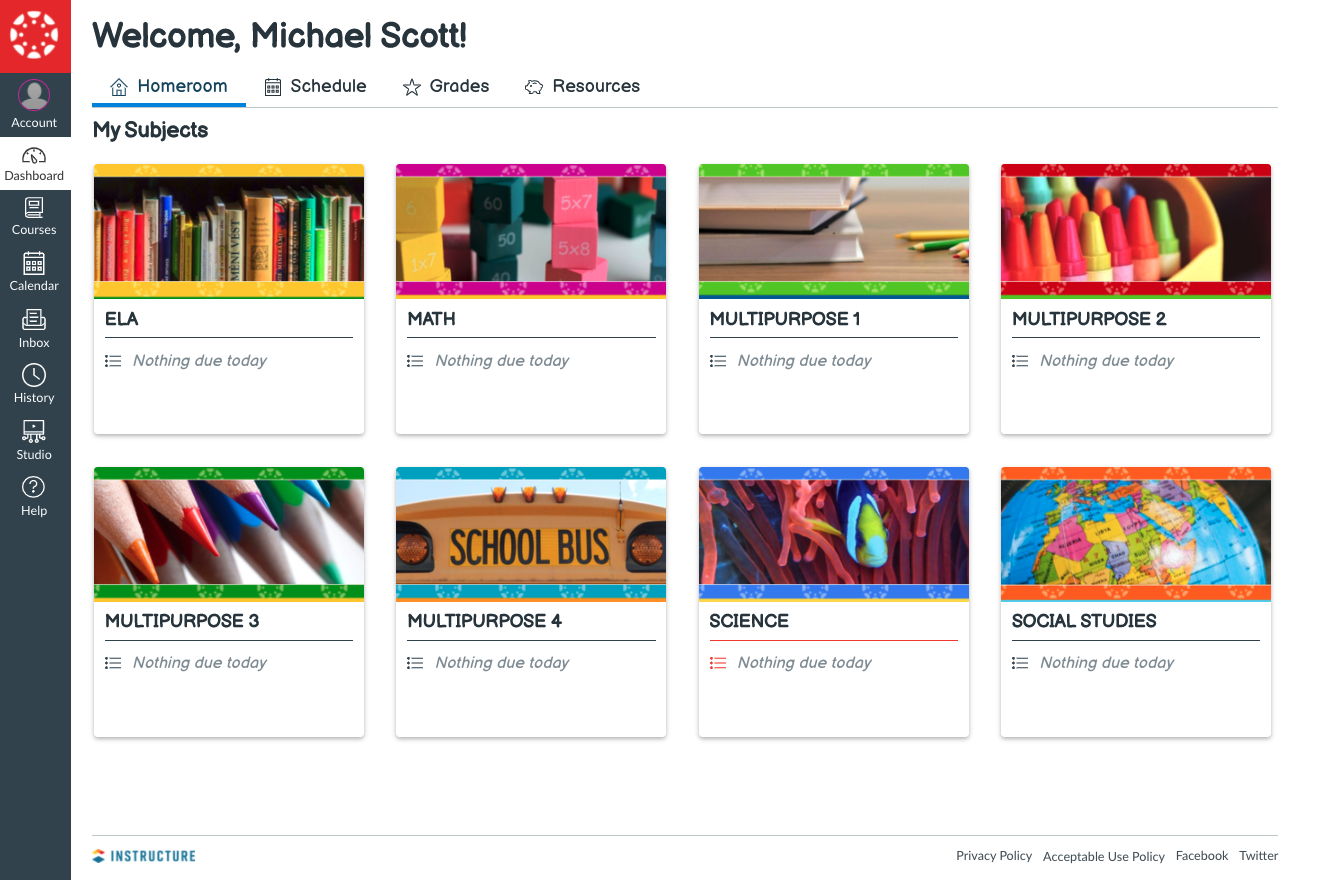The image size is (1341, 880).
Task: Click the Instructure logo in the footer
Action: pos(143,855)
